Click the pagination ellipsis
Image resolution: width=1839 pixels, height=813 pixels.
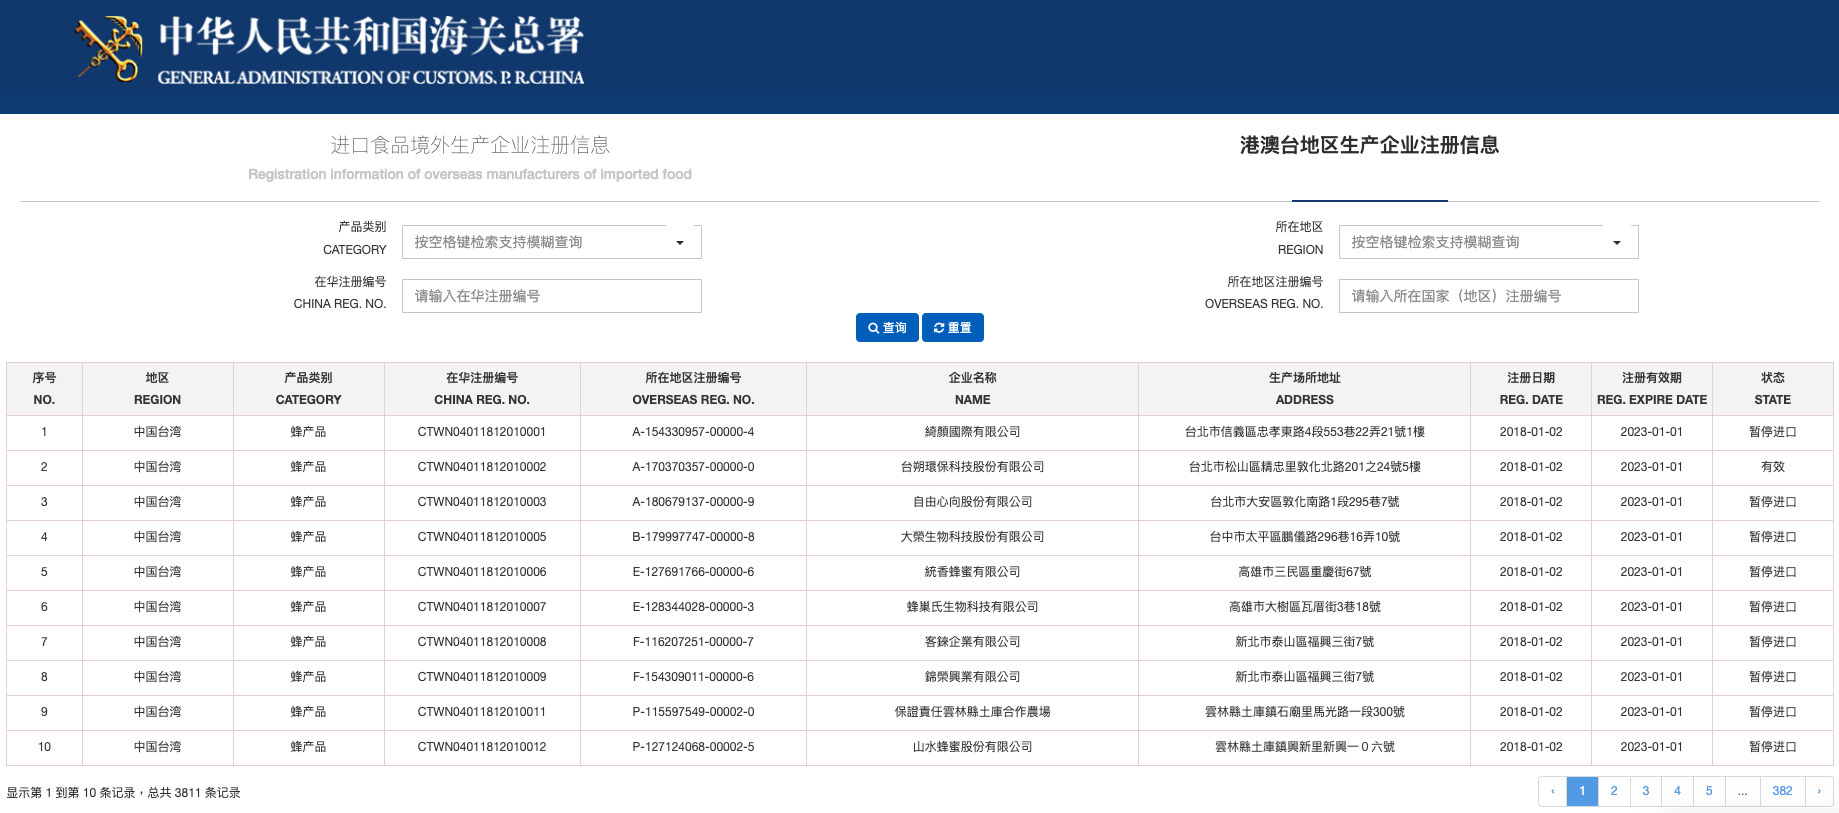[1743, 791]
